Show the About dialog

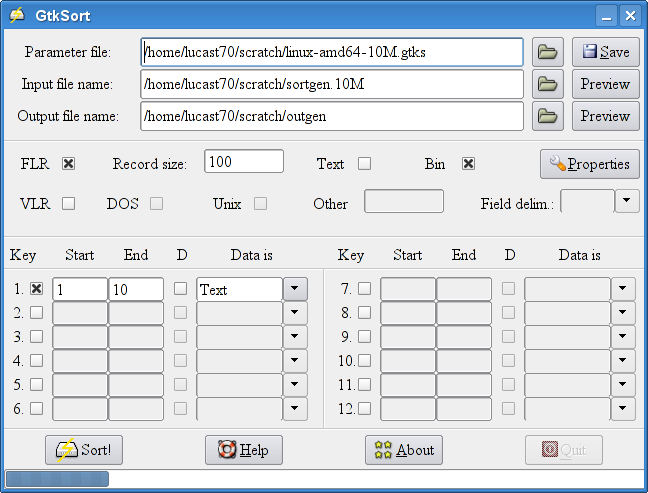pos(404,450)
